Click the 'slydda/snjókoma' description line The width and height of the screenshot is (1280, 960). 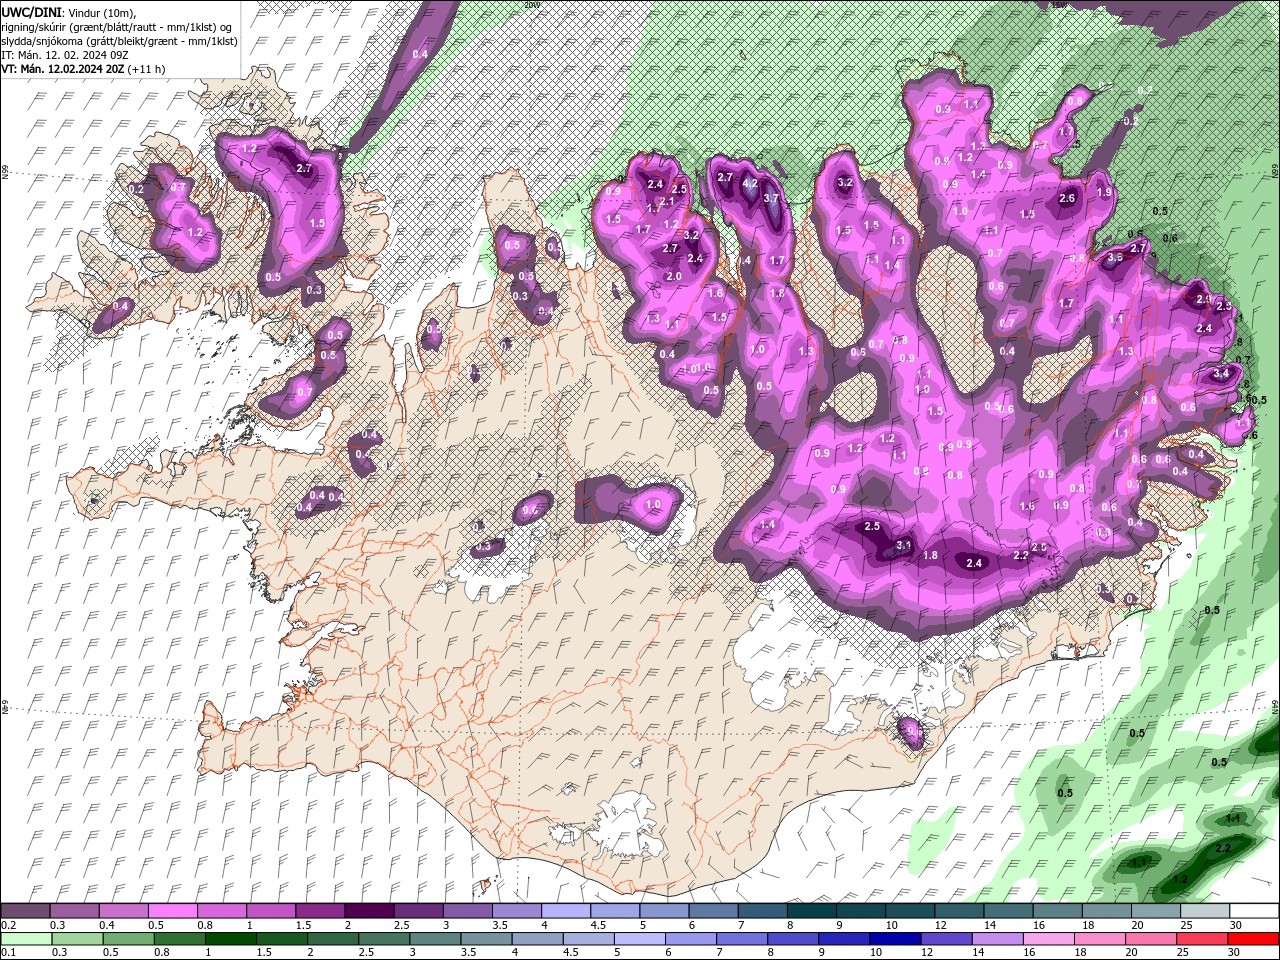pyautogui.click(x=119, y=41)
